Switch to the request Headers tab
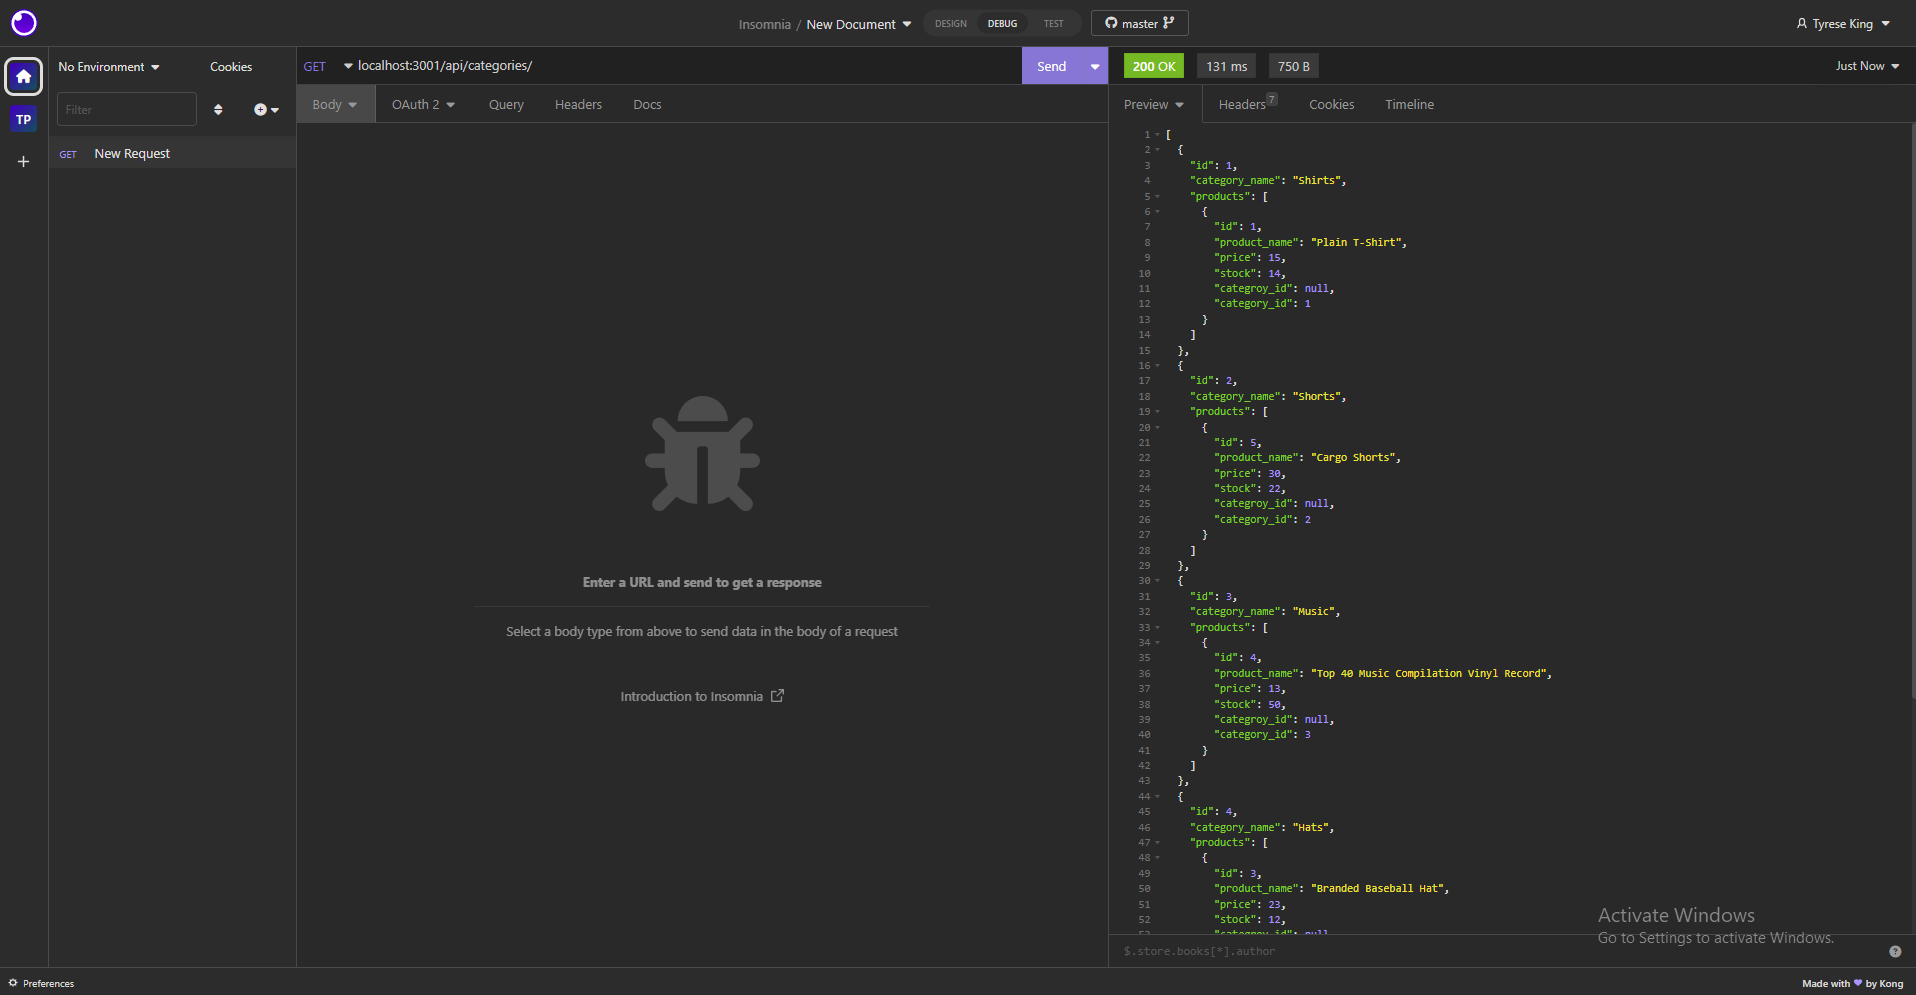This screenshot has height=995, width=1916. 578,104
